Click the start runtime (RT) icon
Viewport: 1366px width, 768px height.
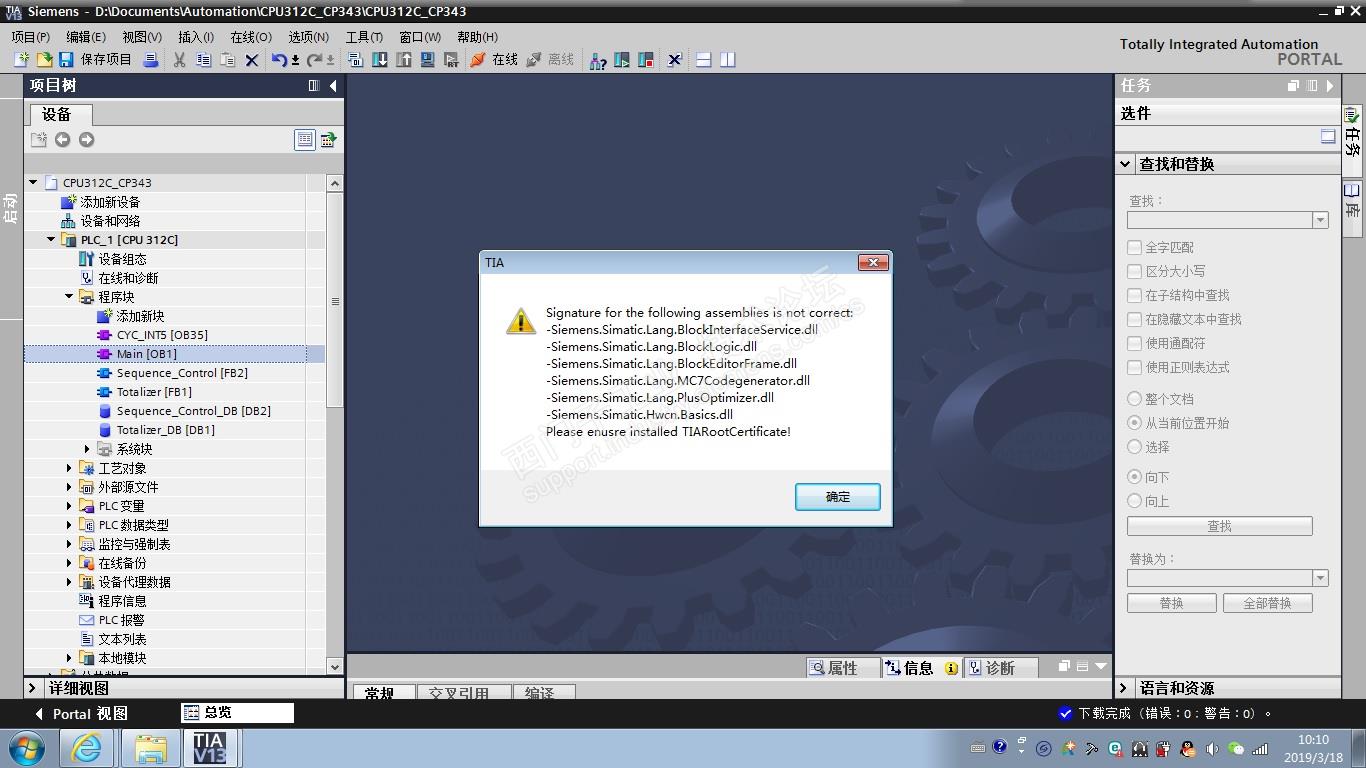click(451, 60)
